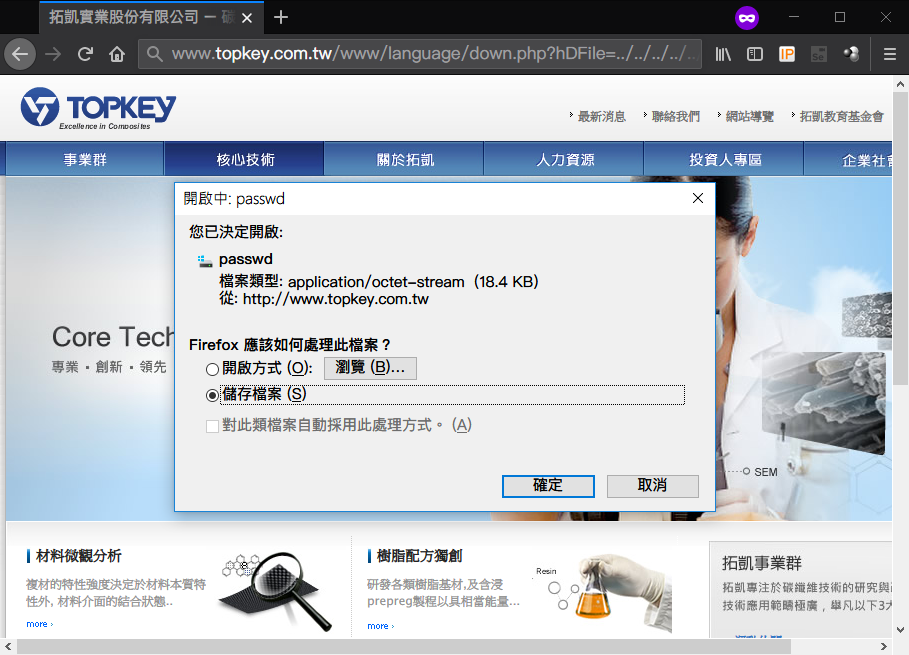The width and height of the screenshot is (909, 655).
Task: Click the TOPKEY logo
Action: click(x=99, y=108)
